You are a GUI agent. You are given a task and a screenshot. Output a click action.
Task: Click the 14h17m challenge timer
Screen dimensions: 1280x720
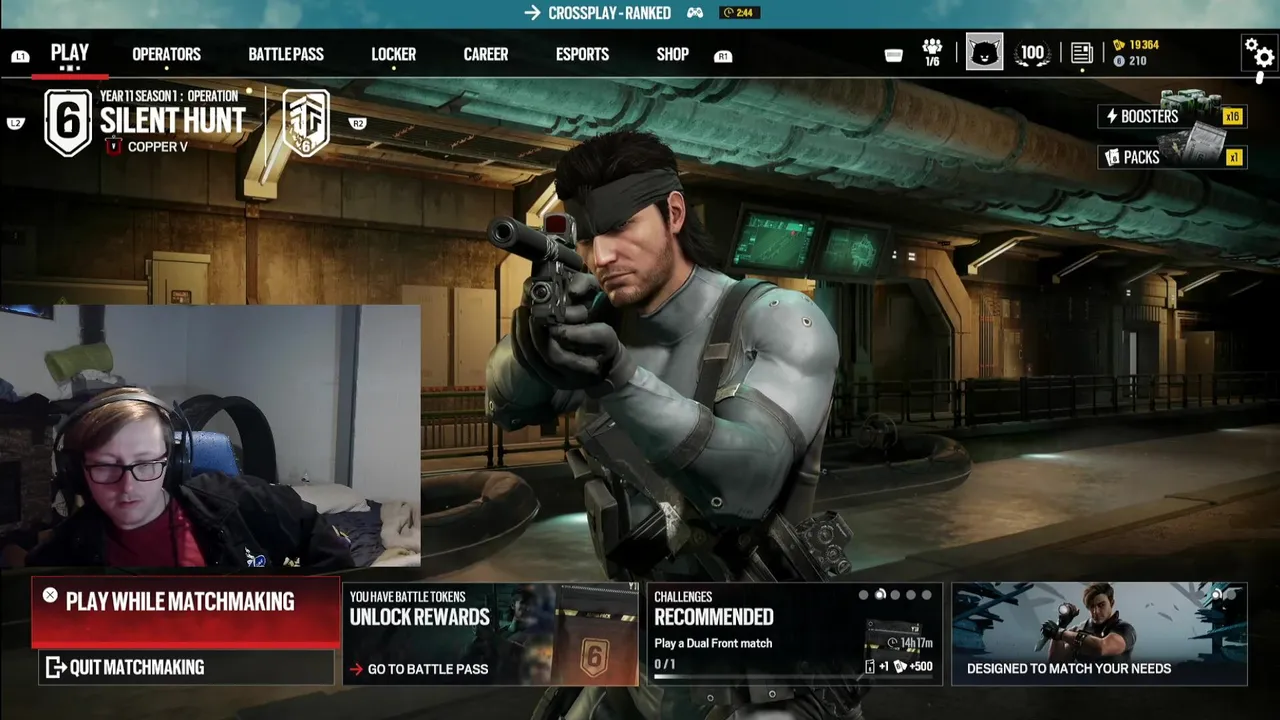(x=908, y=643)
